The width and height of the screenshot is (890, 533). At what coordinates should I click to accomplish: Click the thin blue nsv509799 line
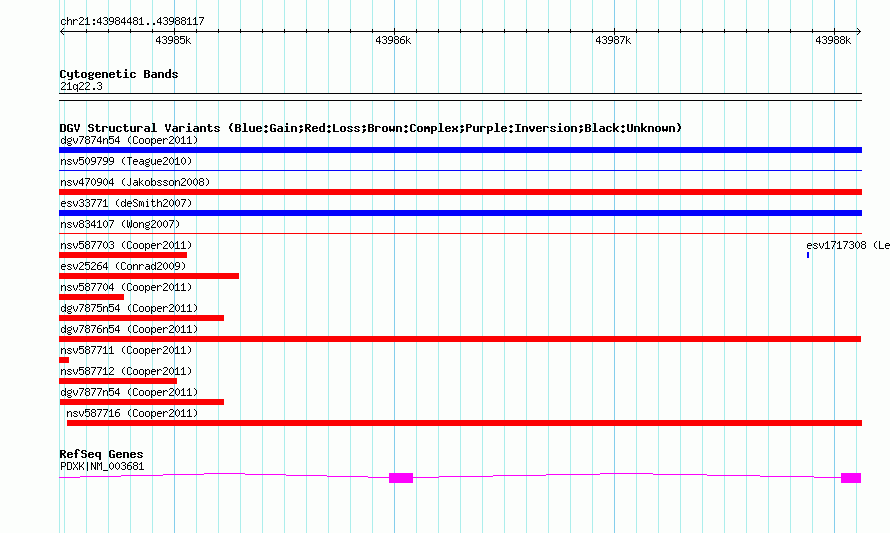[460, 170]
